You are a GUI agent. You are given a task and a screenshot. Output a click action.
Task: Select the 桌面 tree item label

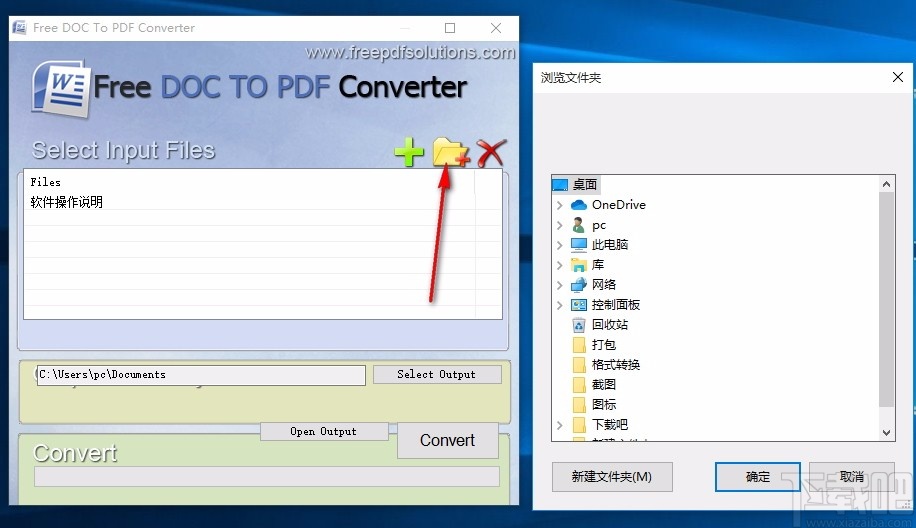[x=585, y=185]
